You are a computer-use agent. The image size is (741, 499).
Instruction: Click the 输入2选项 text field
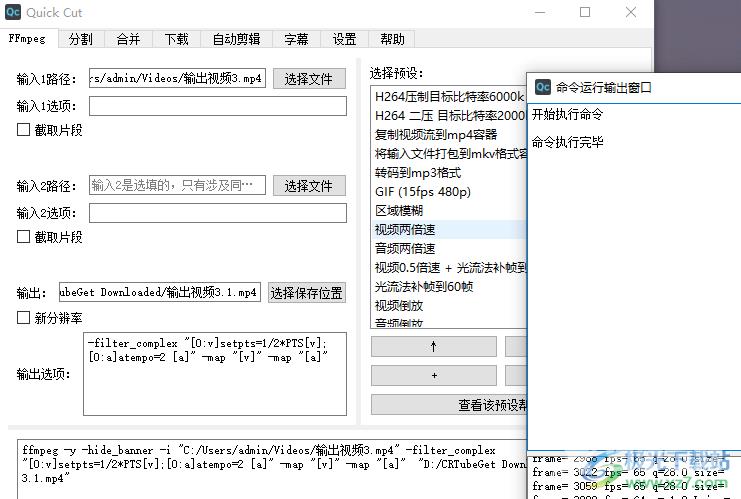(x=218, y=213)
